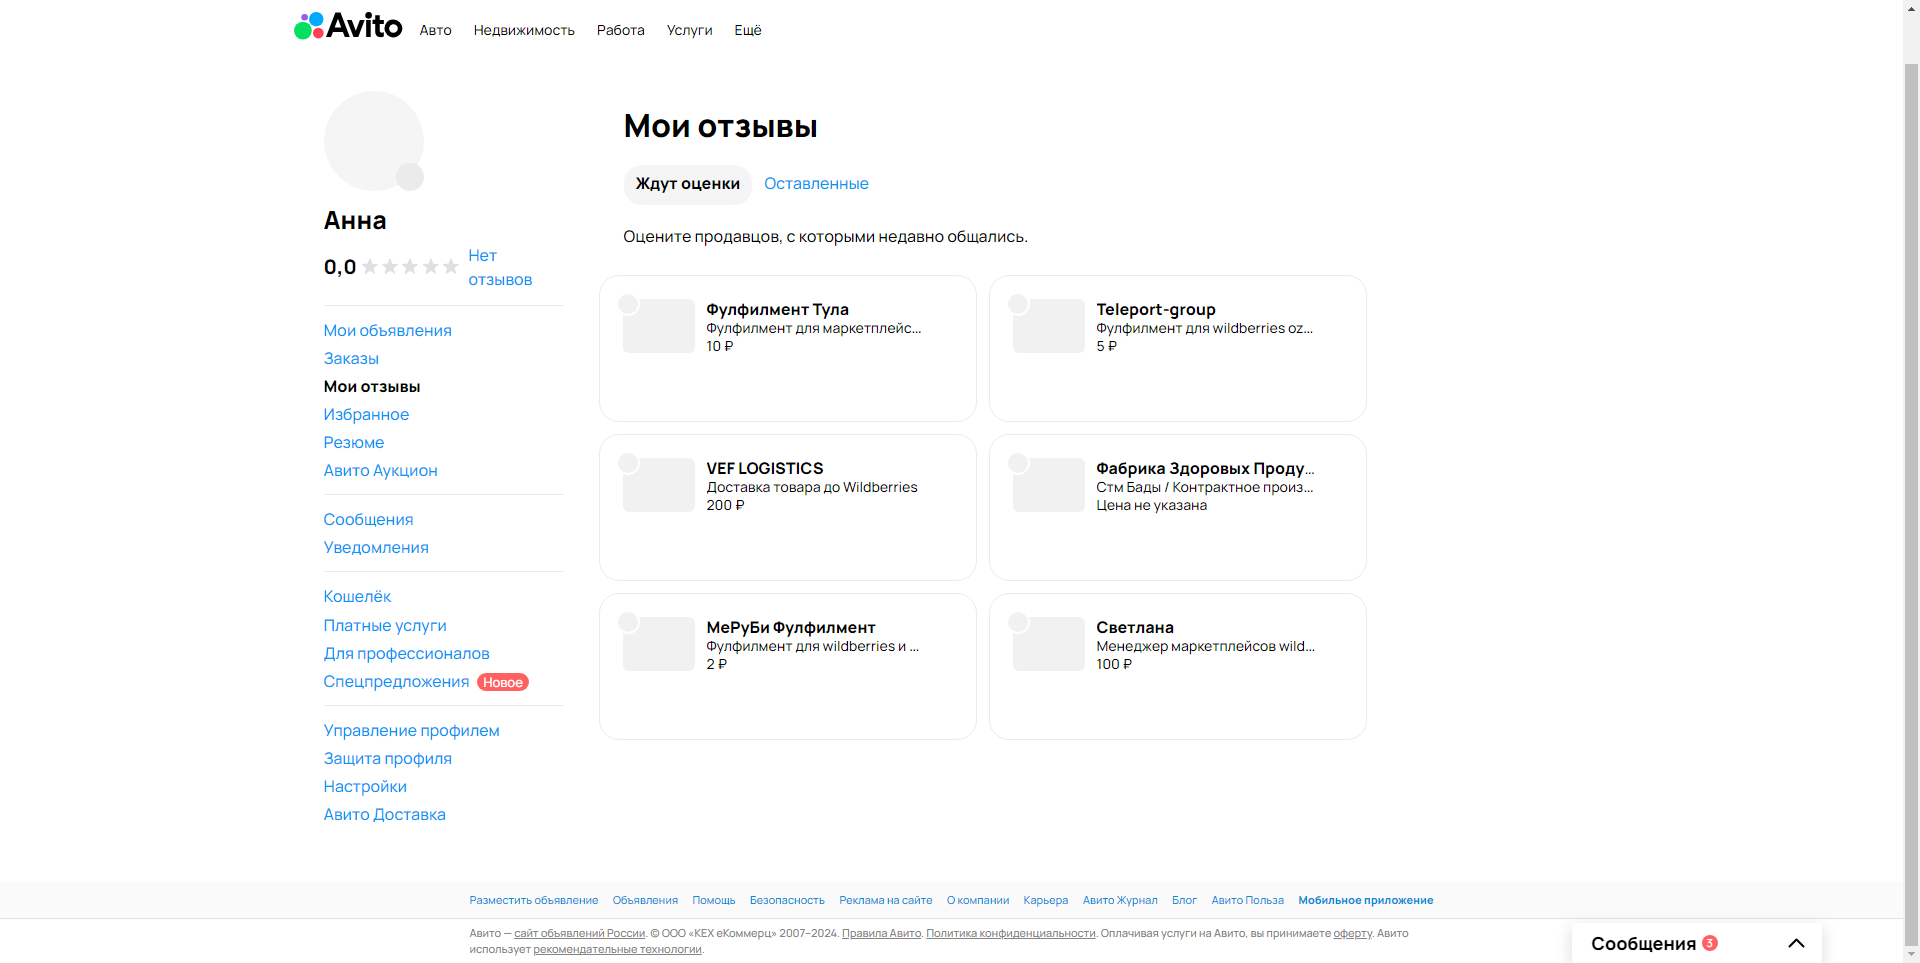This screenshot has height=963, width=1920.
Task: Open Управление профилем
Action: (x=412, y=731)
